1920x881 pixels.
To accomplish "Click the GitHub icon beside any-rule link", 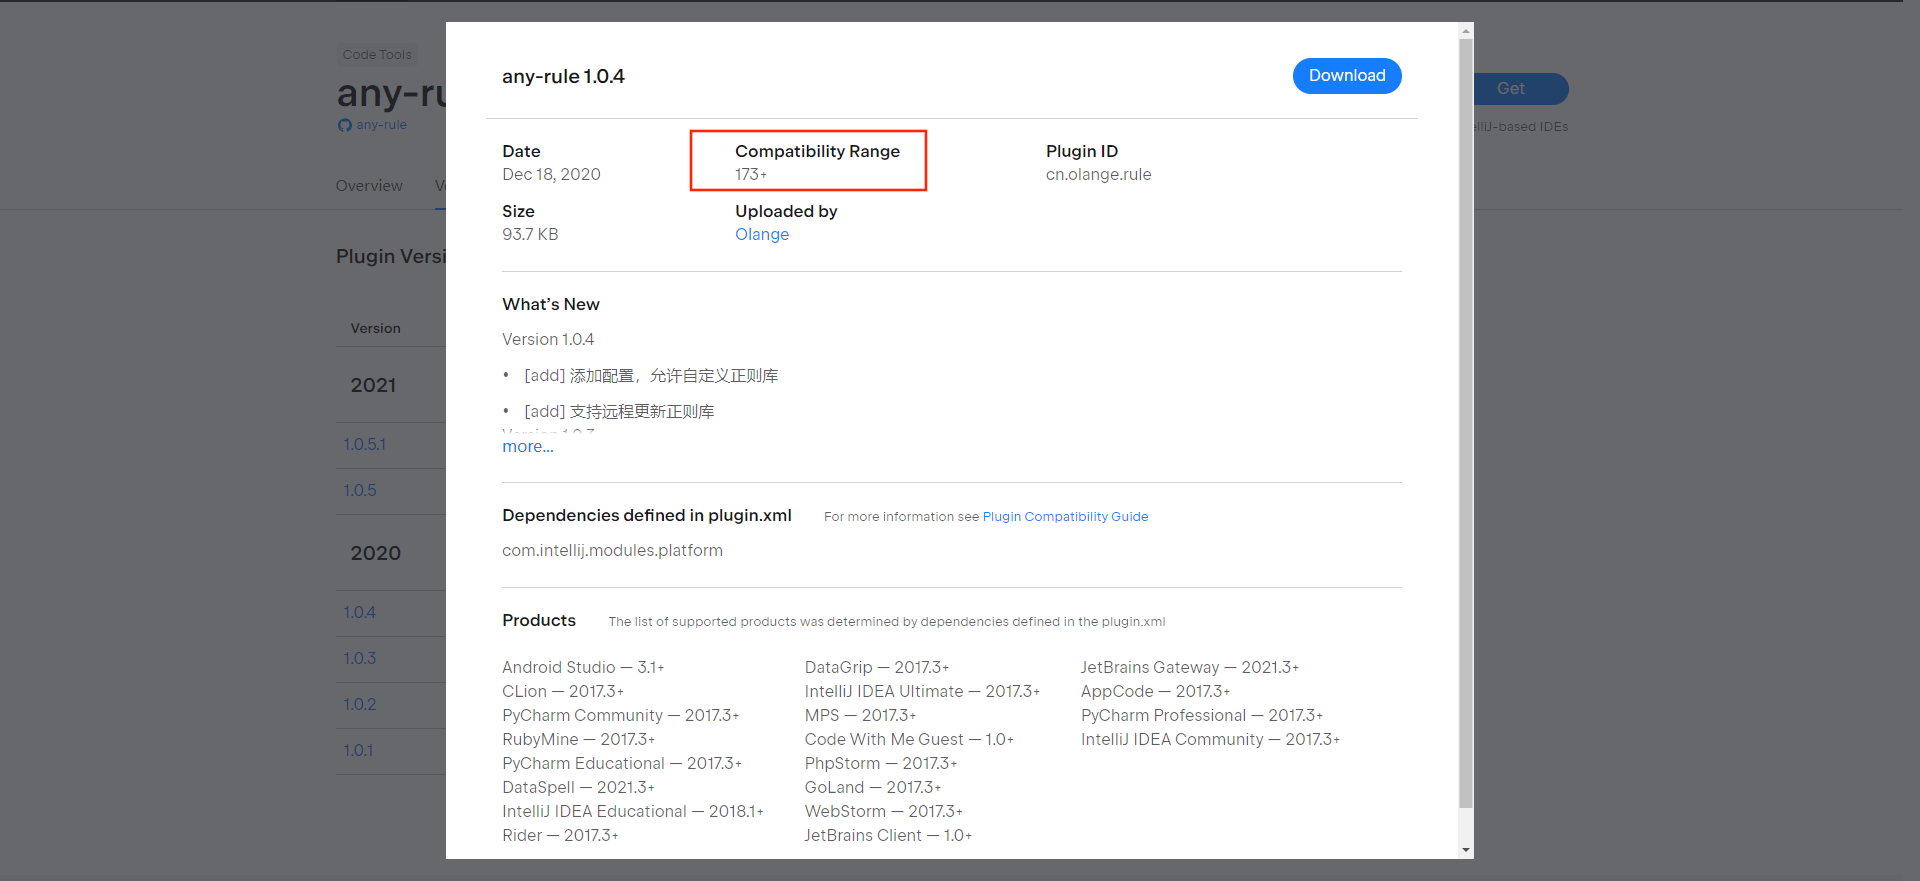I will pyautogui.click(x=345, y=125).
